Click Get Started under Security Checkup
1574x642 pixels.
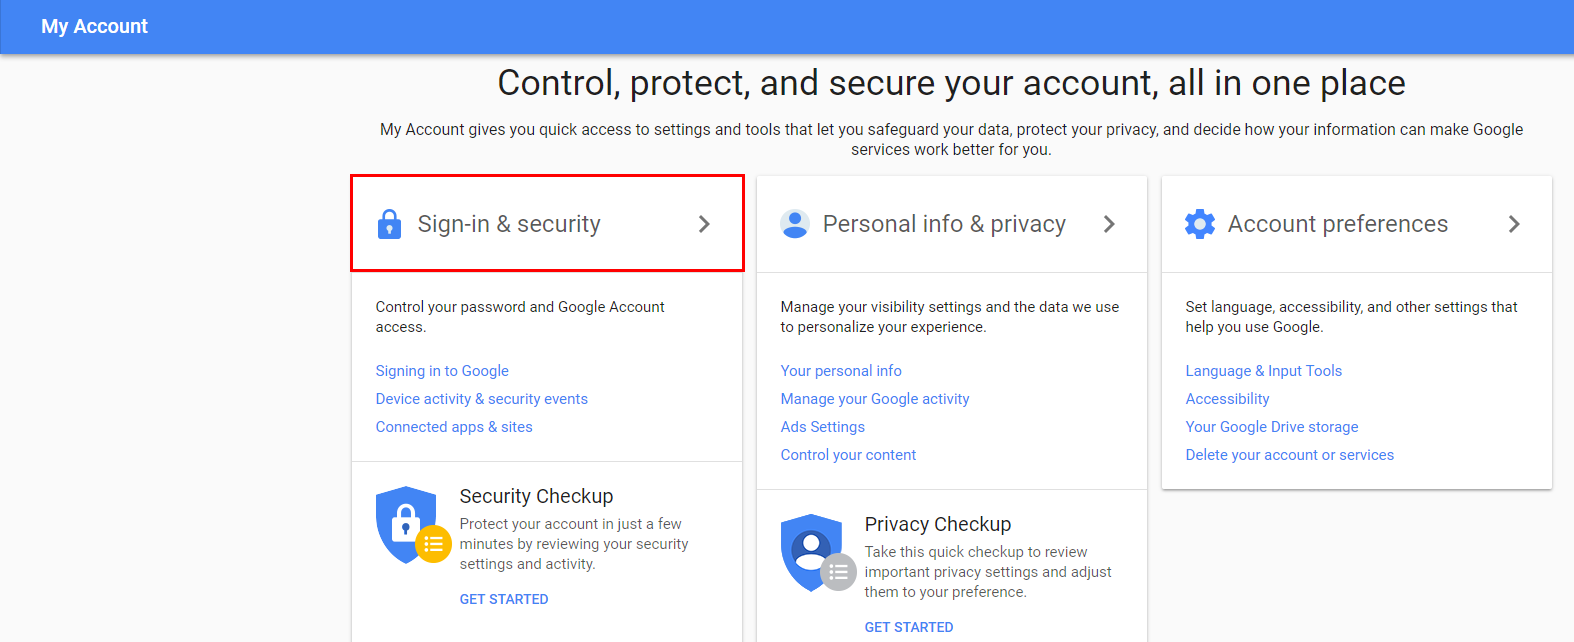coord(504,599)
